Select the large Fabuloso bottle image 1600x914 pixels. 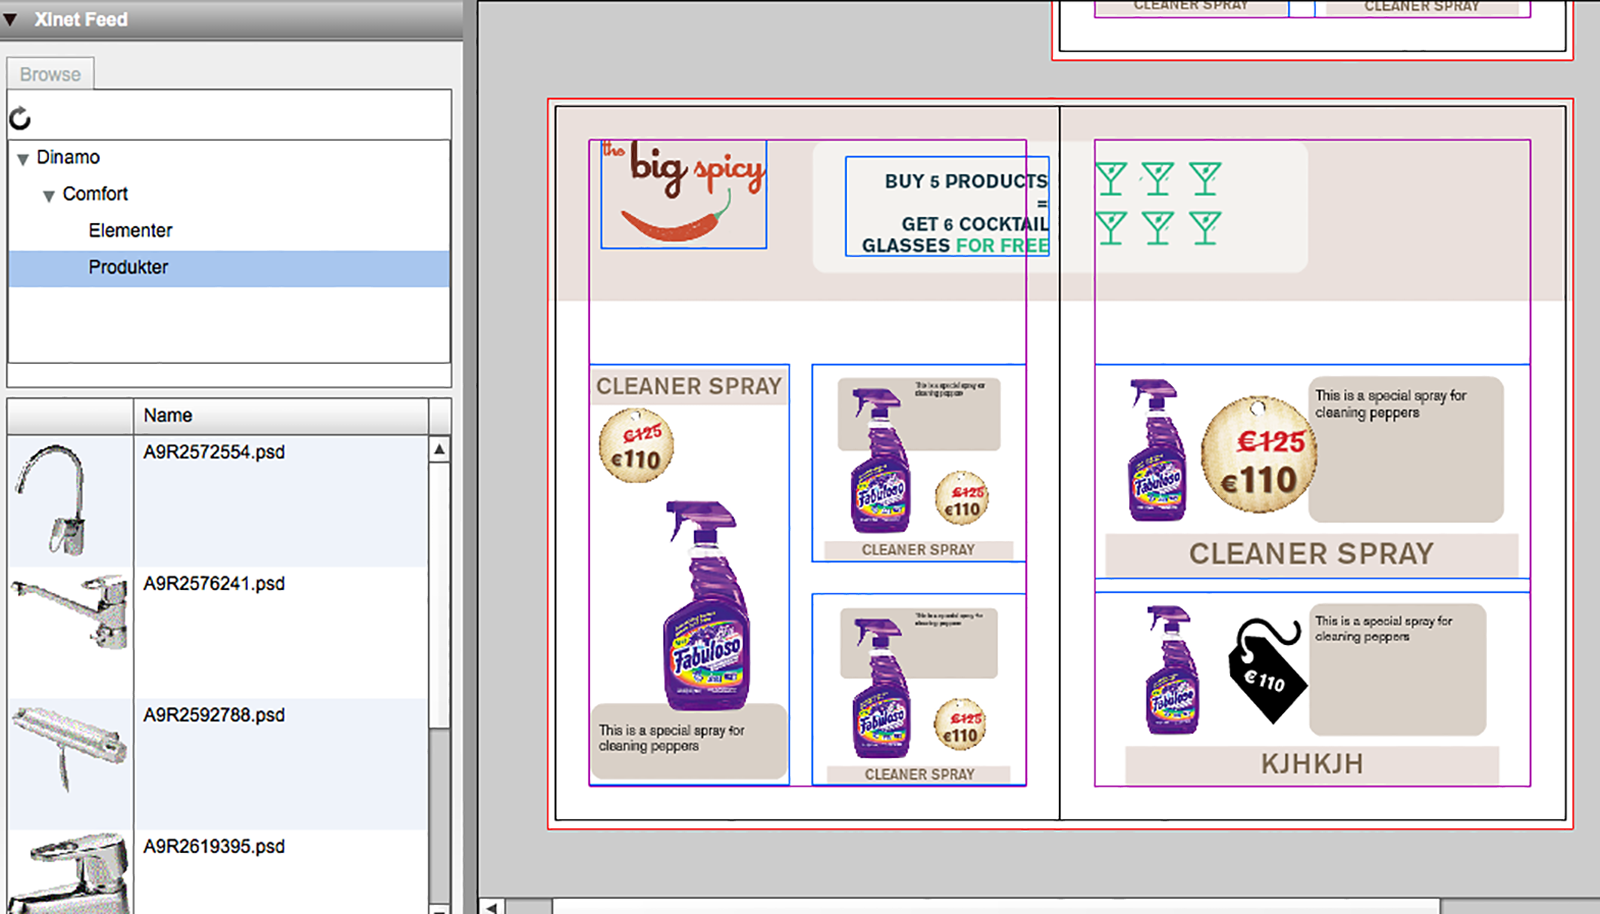pos(706,606)
